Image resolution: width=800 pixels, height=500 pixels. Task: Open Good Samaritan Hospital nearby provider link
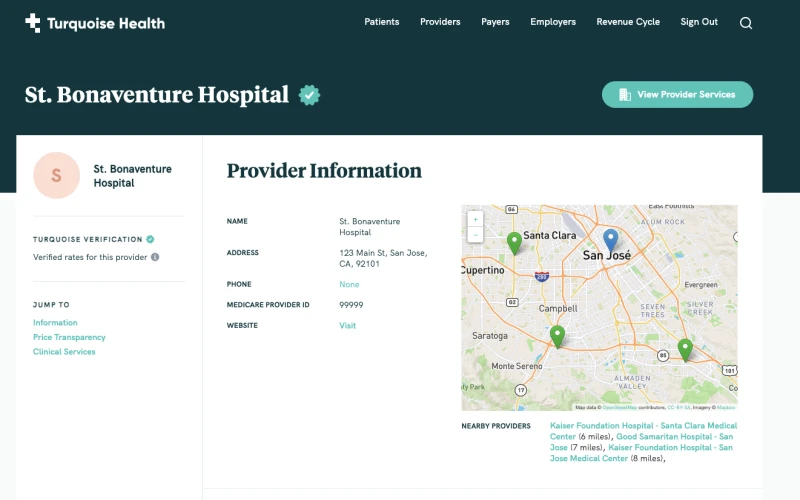click(x=674, y=437)
